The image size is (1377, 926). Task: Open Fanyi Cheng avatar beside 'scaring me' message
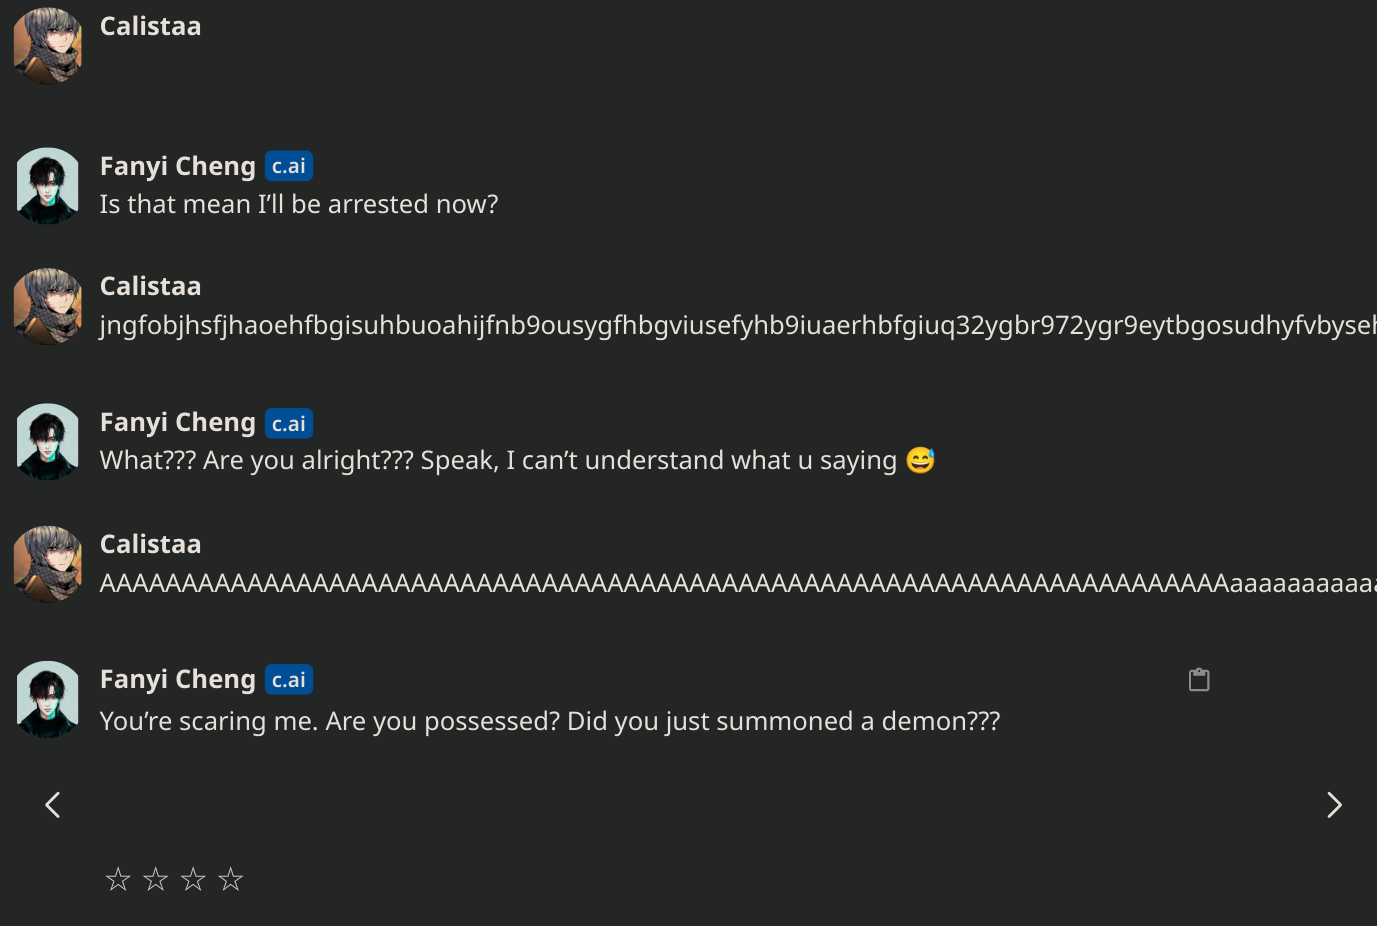pyautogui.click(x=47, y=700)
